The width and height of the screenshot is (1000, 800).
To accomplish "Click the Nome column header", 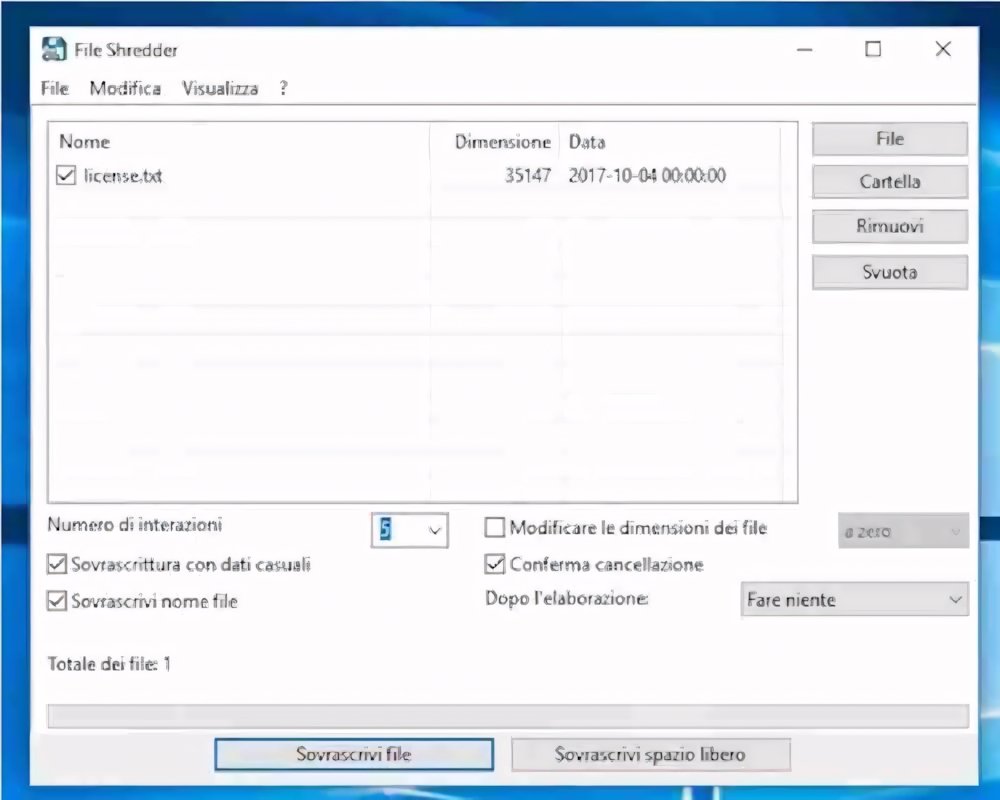I will tap(239, 142).
